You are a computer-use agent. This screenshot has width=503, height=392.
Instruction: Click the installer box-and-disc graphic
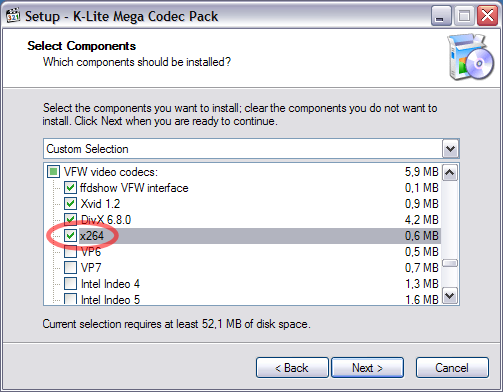click(x=471, y=57)
